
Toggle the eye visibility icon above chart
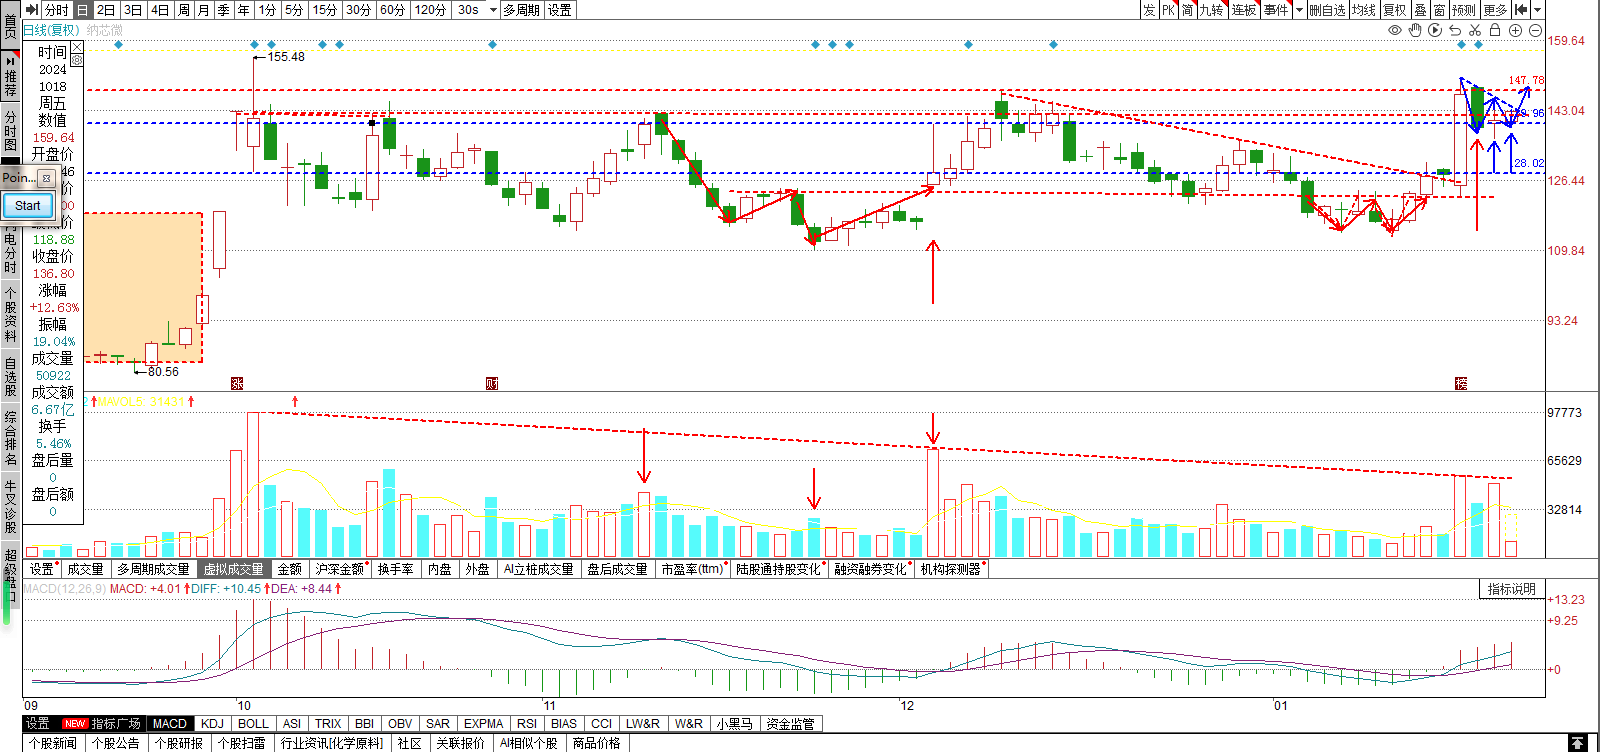tap(1395, 30)
